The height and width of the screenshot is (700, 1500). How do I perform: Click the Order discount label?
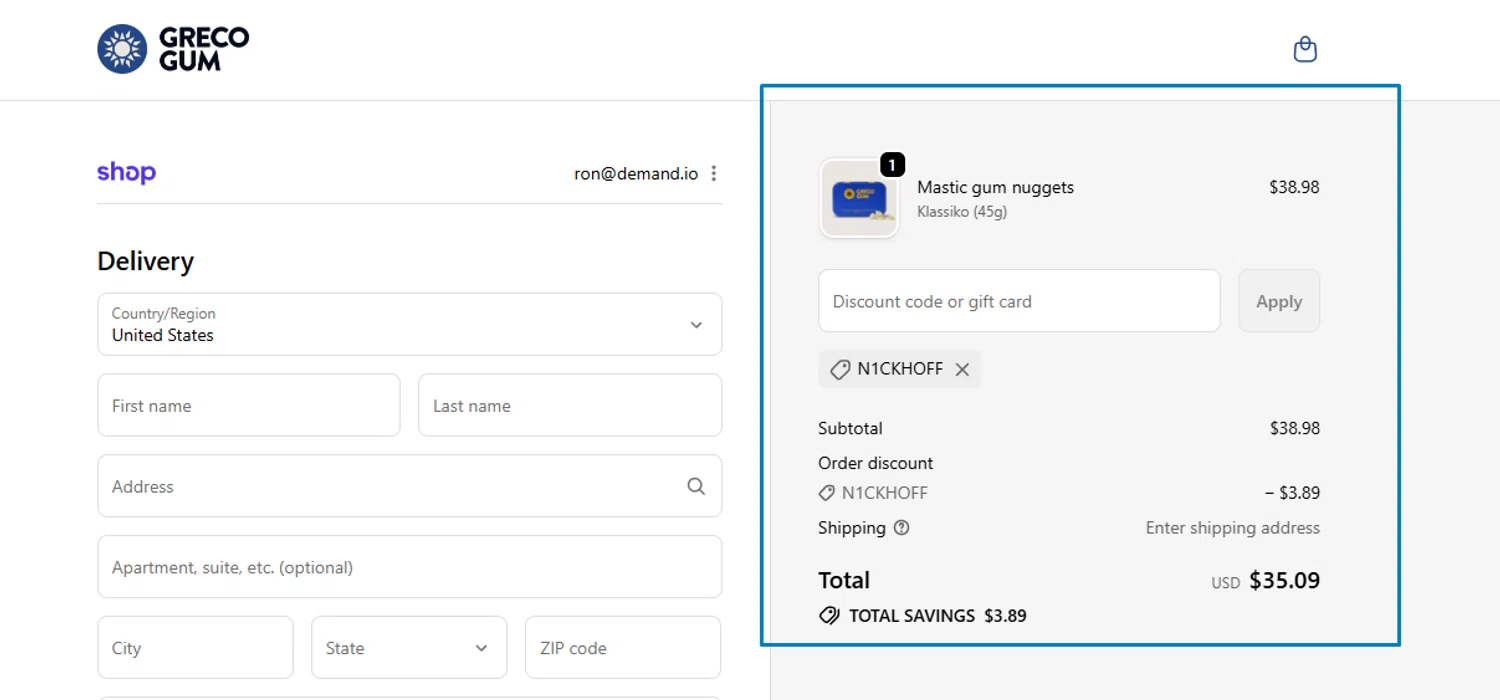(876, 463)
